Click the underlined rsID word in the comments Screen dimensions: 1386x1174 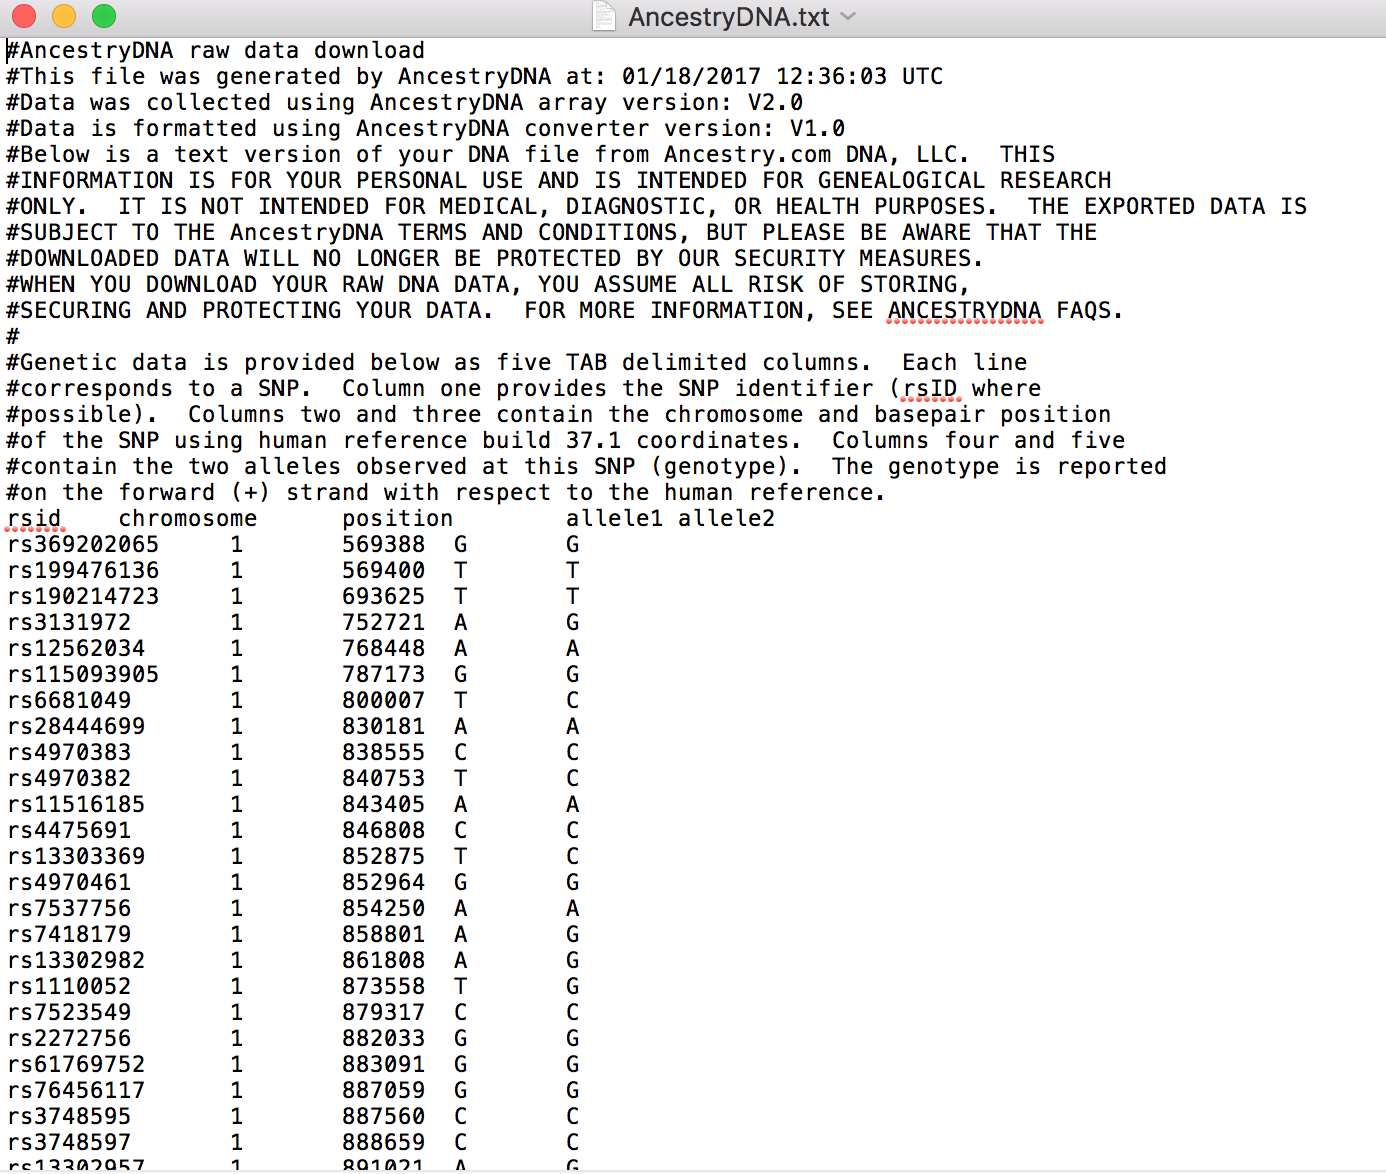(x=930, y=388)
